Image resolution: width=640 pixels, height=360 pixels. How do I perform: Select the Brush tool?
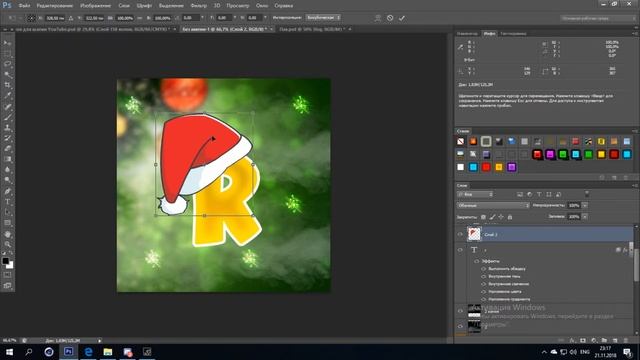(7, 118)
